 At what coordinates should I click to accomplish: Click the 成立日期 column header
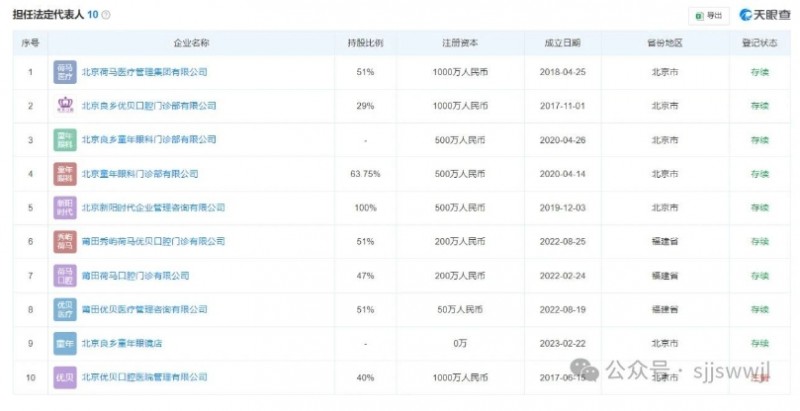(x=562, y=43)
